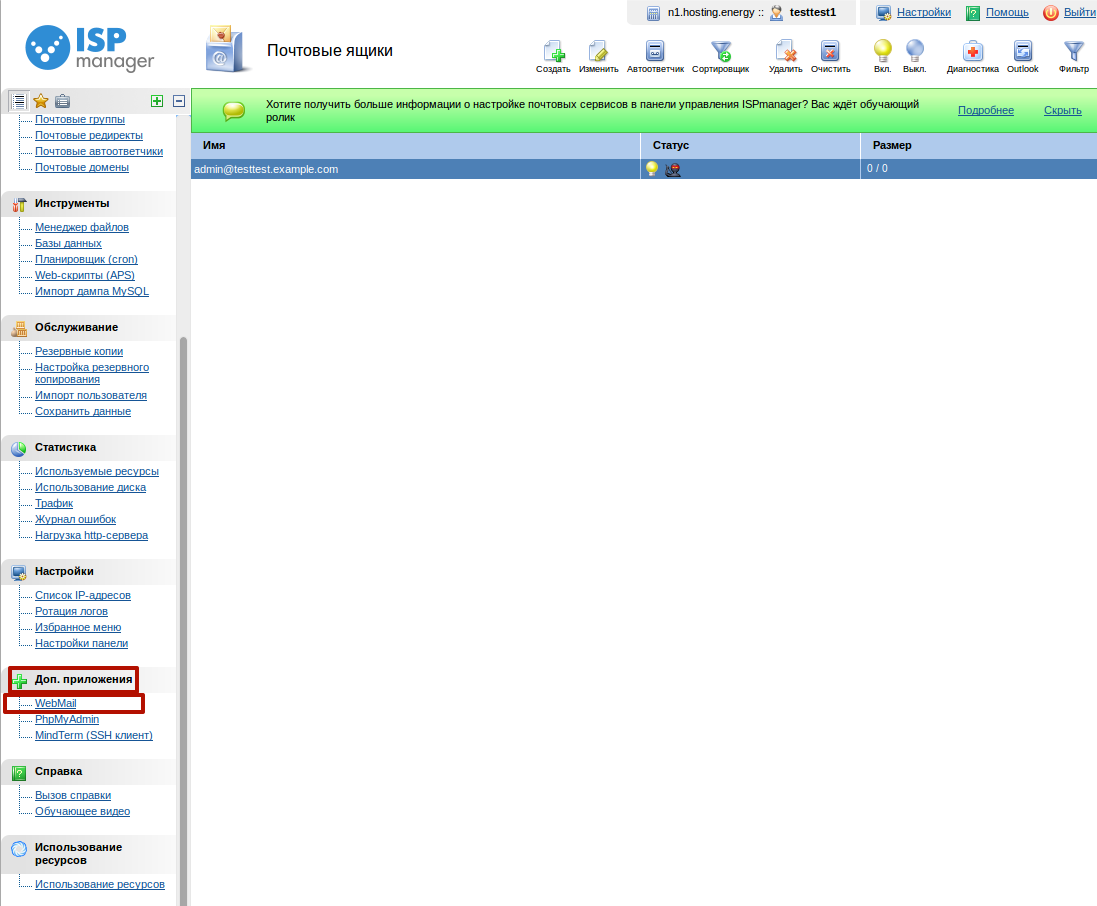The image size is (1097, 906).
Task: Click the power icon next to Выйти
Action: coord(1050,13)
